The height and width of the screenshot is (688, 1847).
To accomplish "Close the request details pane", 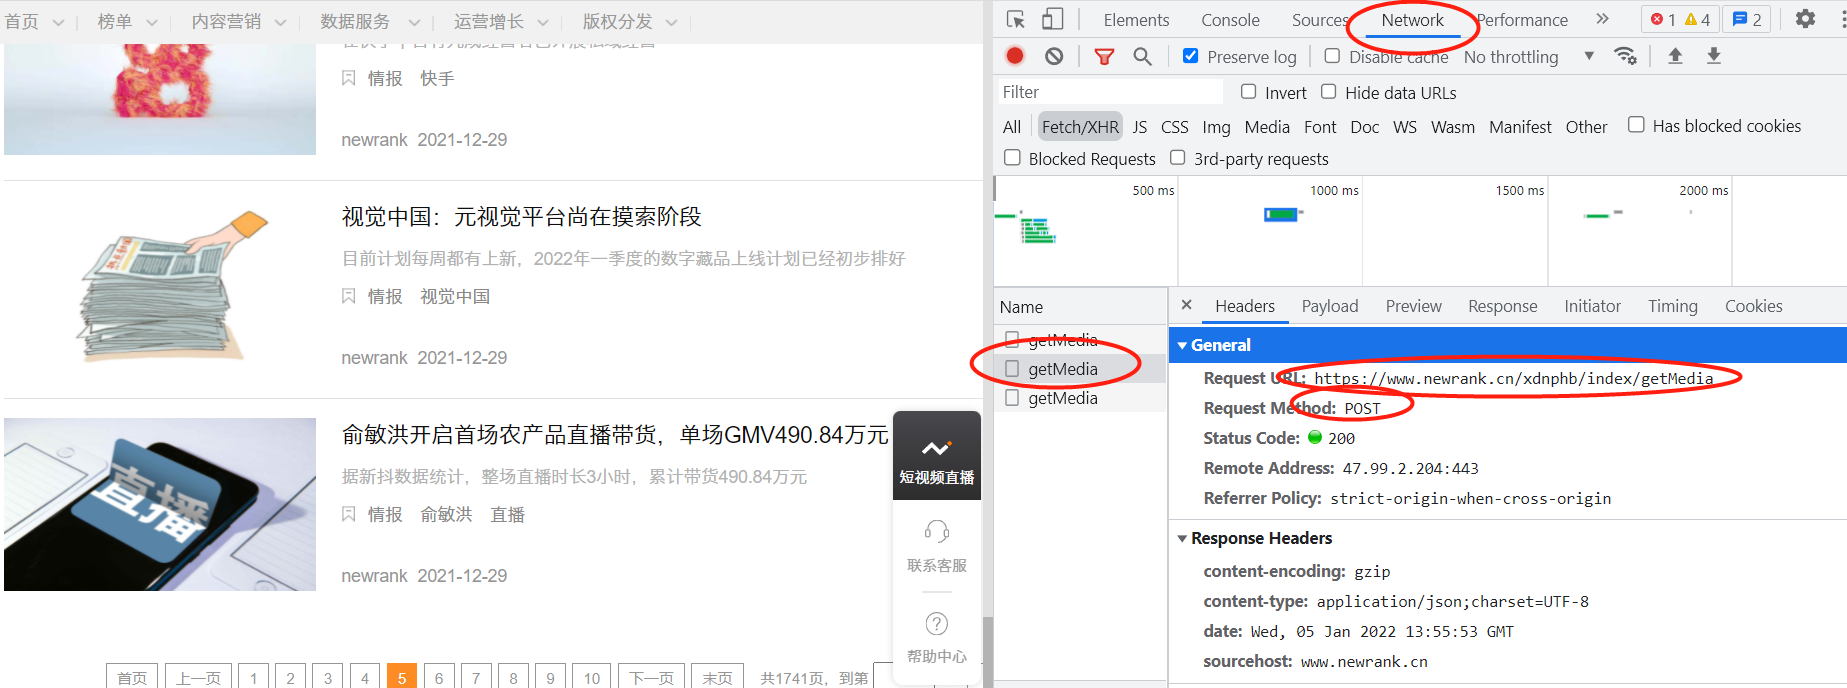I will pos(1186,305).
